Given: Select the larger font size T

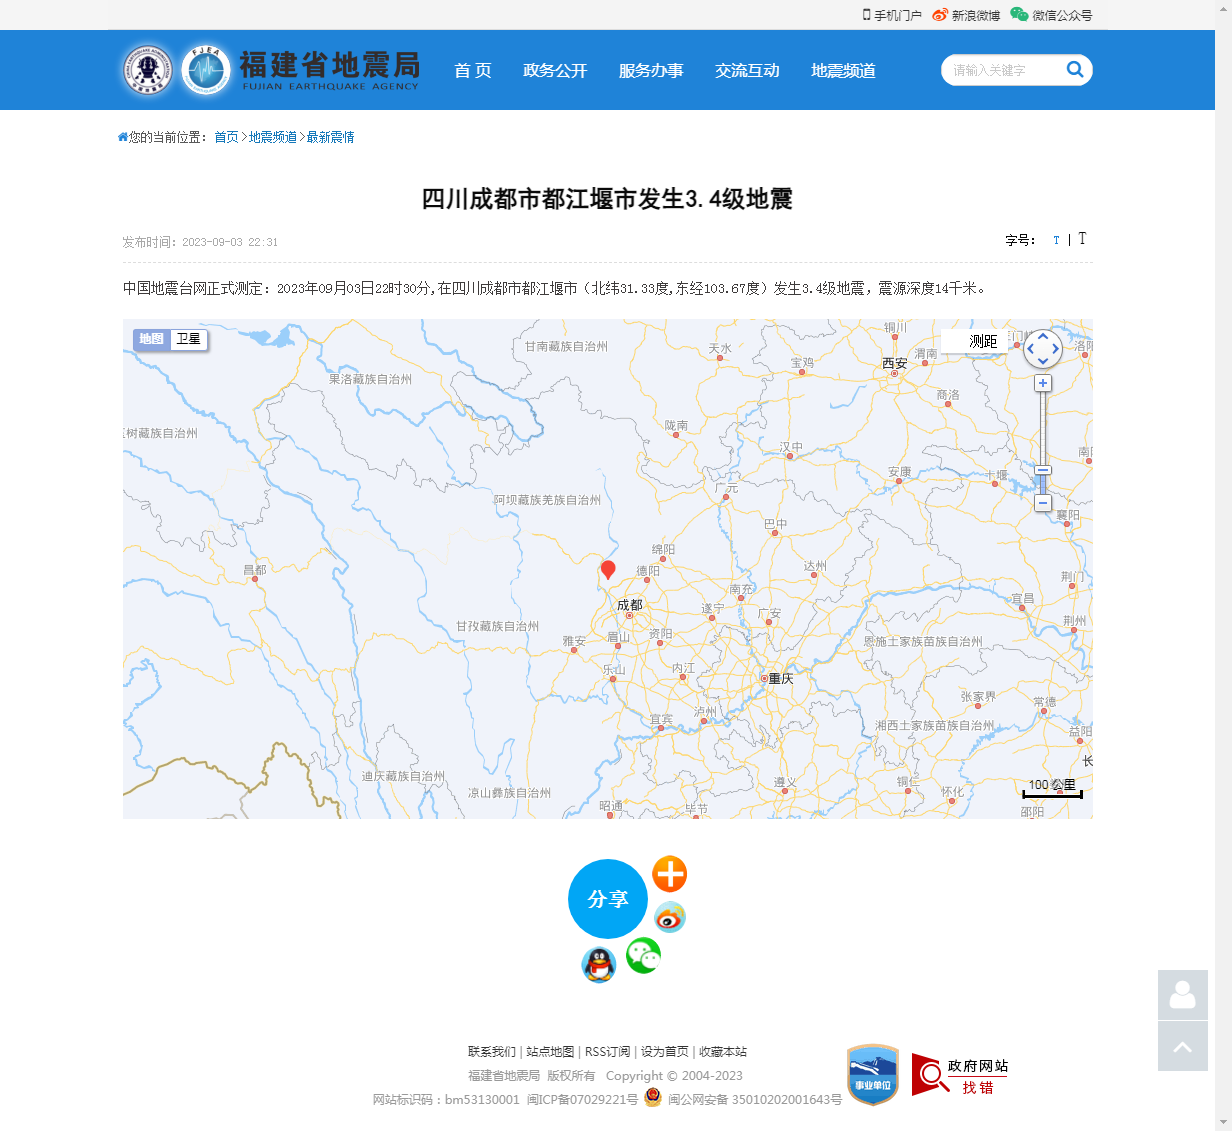Looking at the screenshot, I should pyautogui.click(x=1082, y=238).
